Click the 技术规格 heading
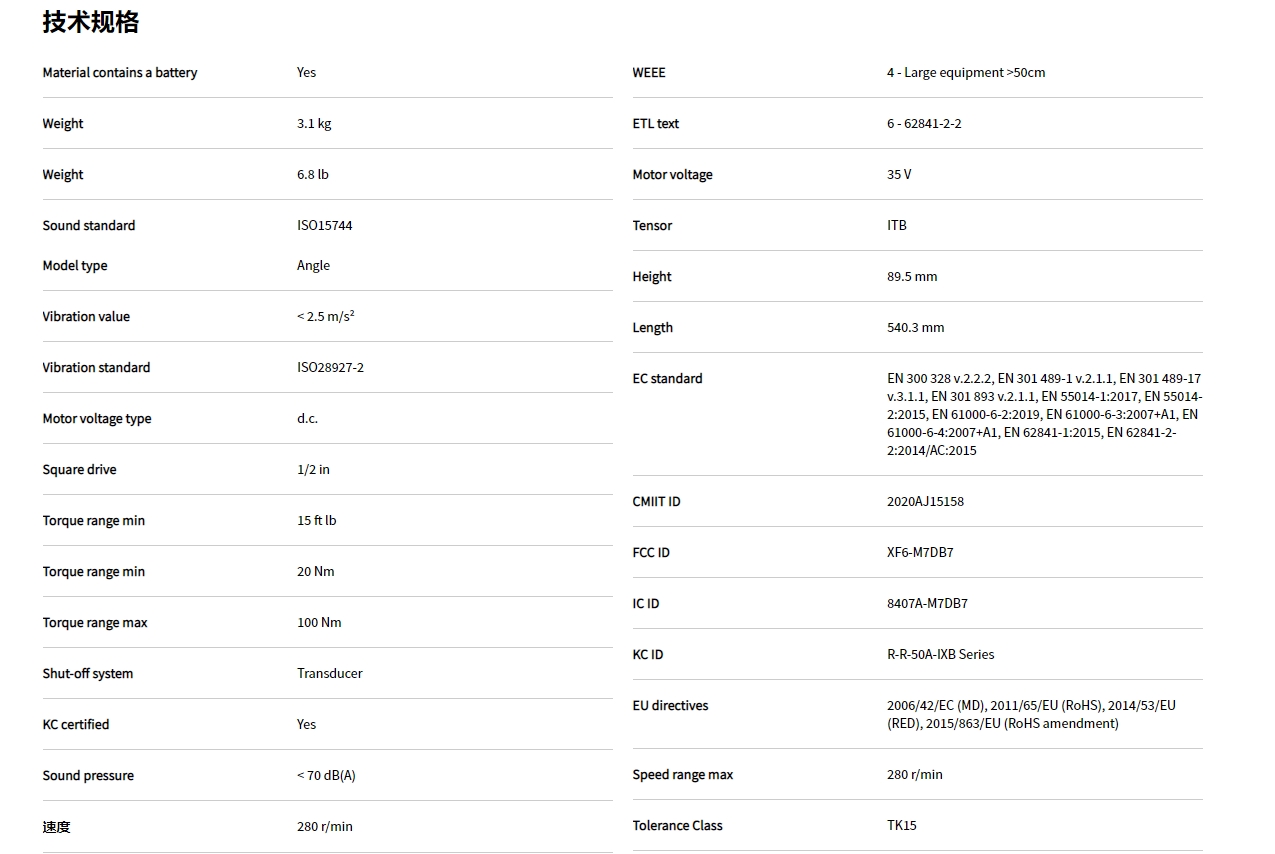The image size is (1275, 854). pyautogui.click(x=90, y=22)
